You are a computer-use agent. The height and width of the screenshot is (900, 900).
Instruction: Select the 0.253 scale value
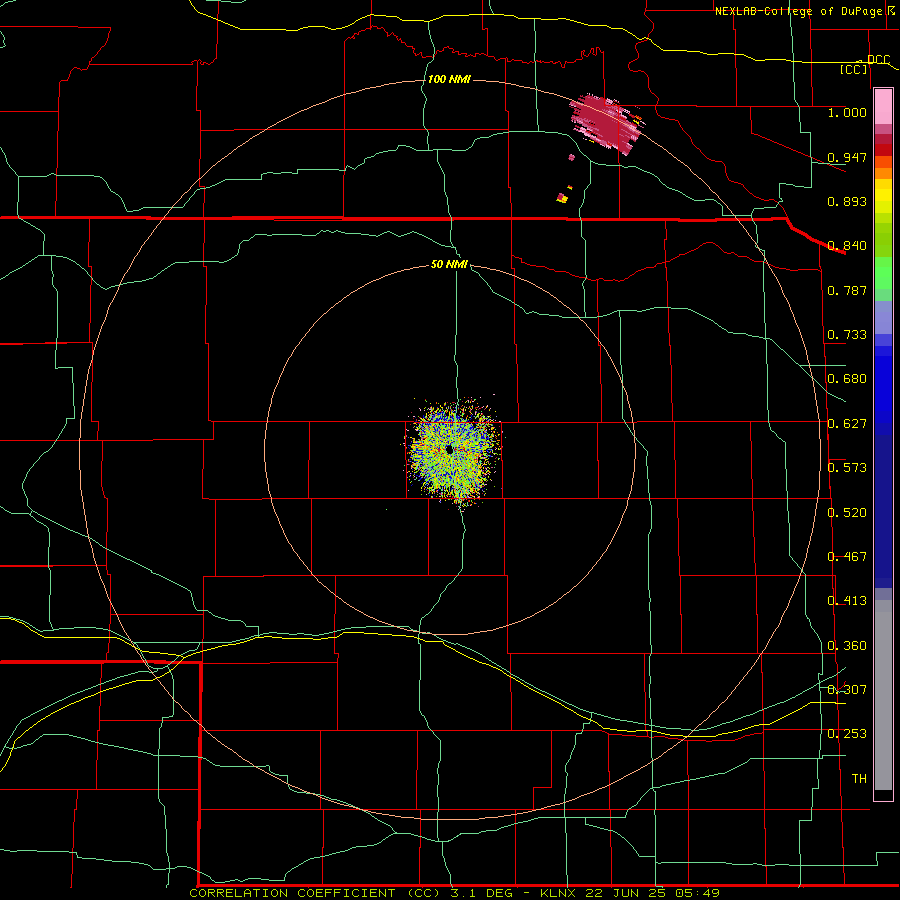pyautogui.click(x=847, y=734)
